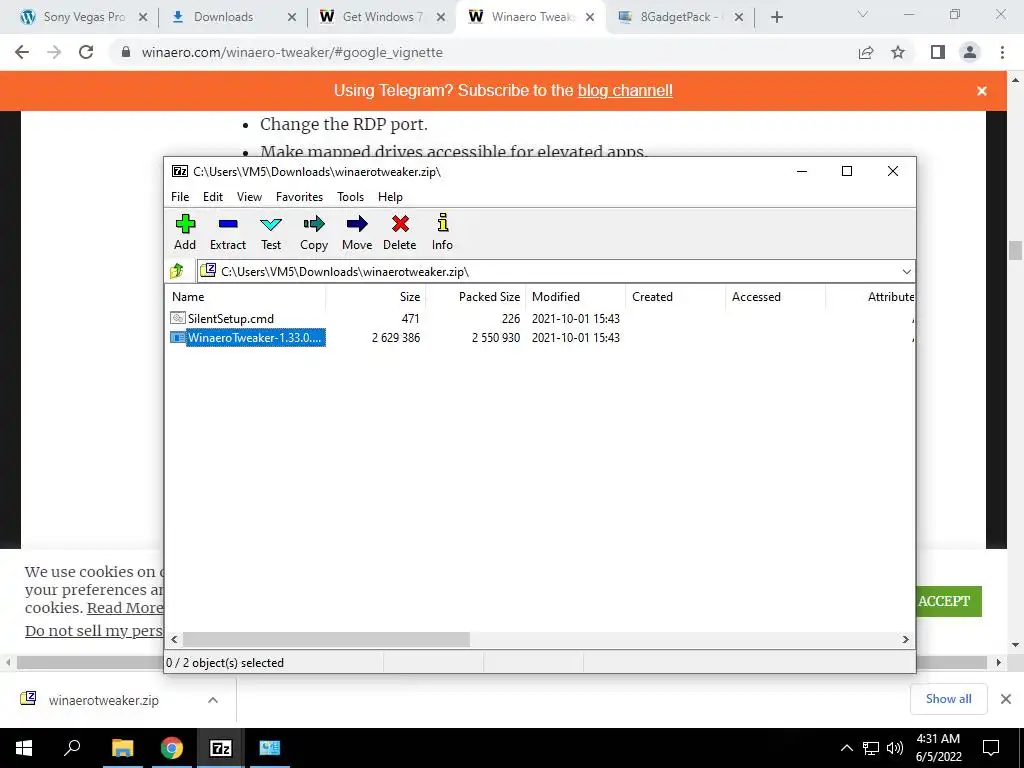The height and width of the screenshot is (768, 1024).
Task: Click the Chrome taskbar icon
Action: 172,748
